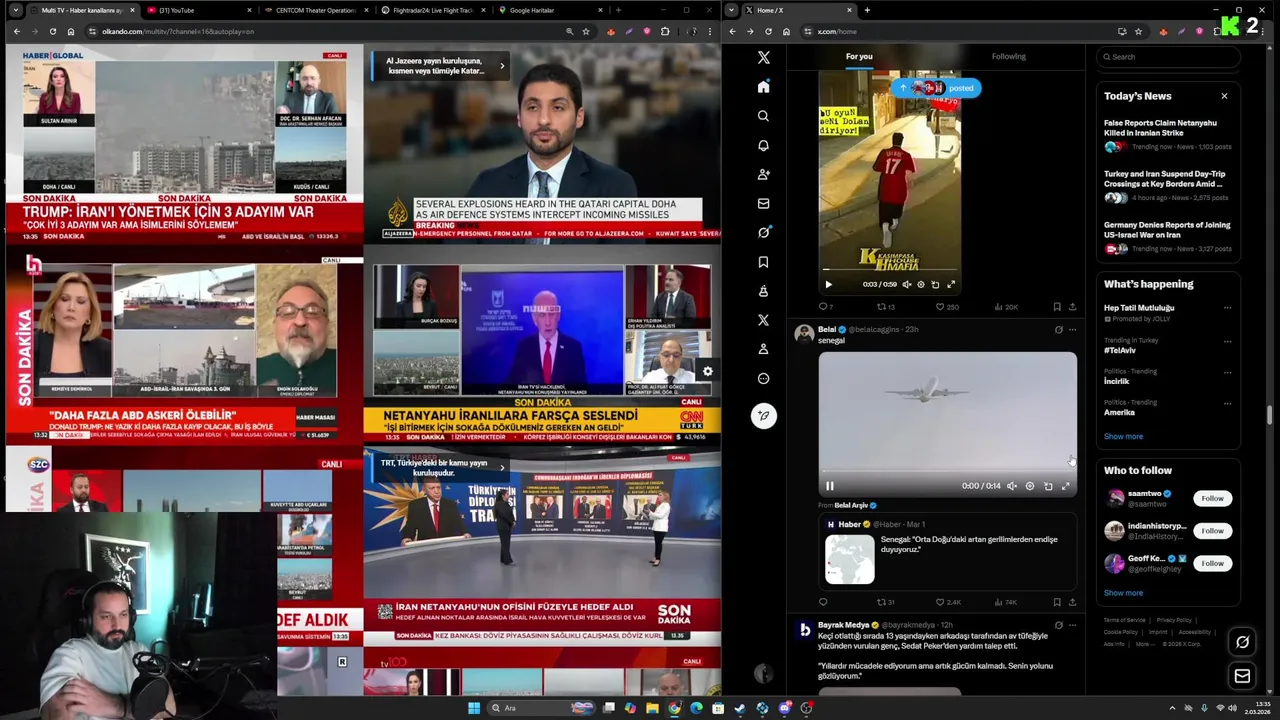This screenshot has width=1280, height=720.
Task: Follow indianhistorypics account
Action: pyautogui.click(x=1212, y=531)
